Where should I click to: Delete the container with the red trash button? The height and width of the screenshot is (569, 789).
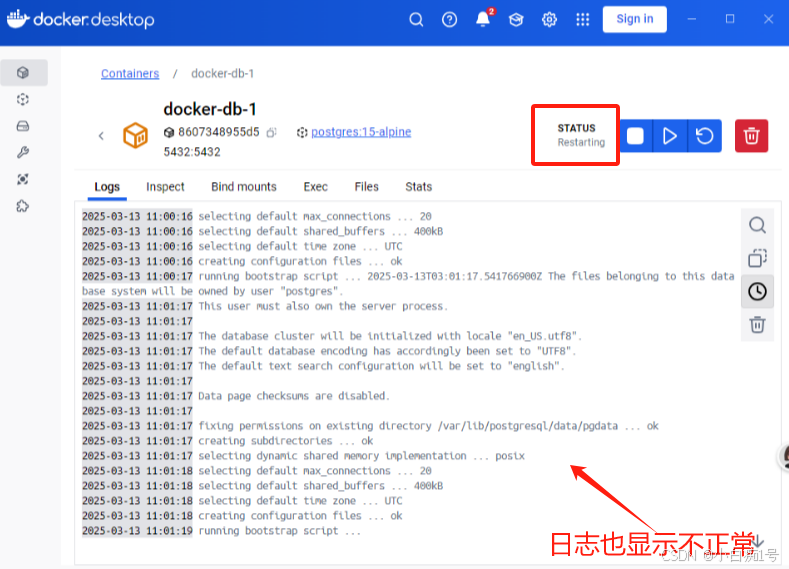[751, 136]
